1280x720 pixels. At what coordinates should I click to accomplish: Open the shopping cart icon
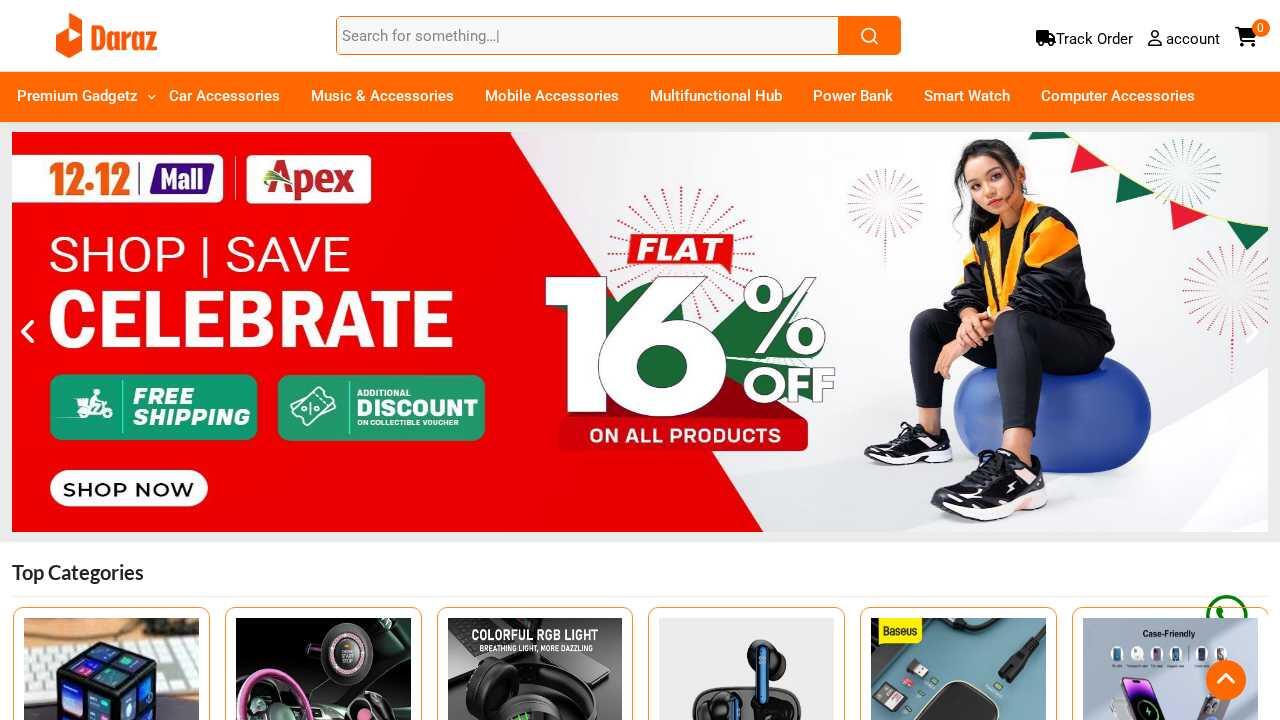[1245, 37]
